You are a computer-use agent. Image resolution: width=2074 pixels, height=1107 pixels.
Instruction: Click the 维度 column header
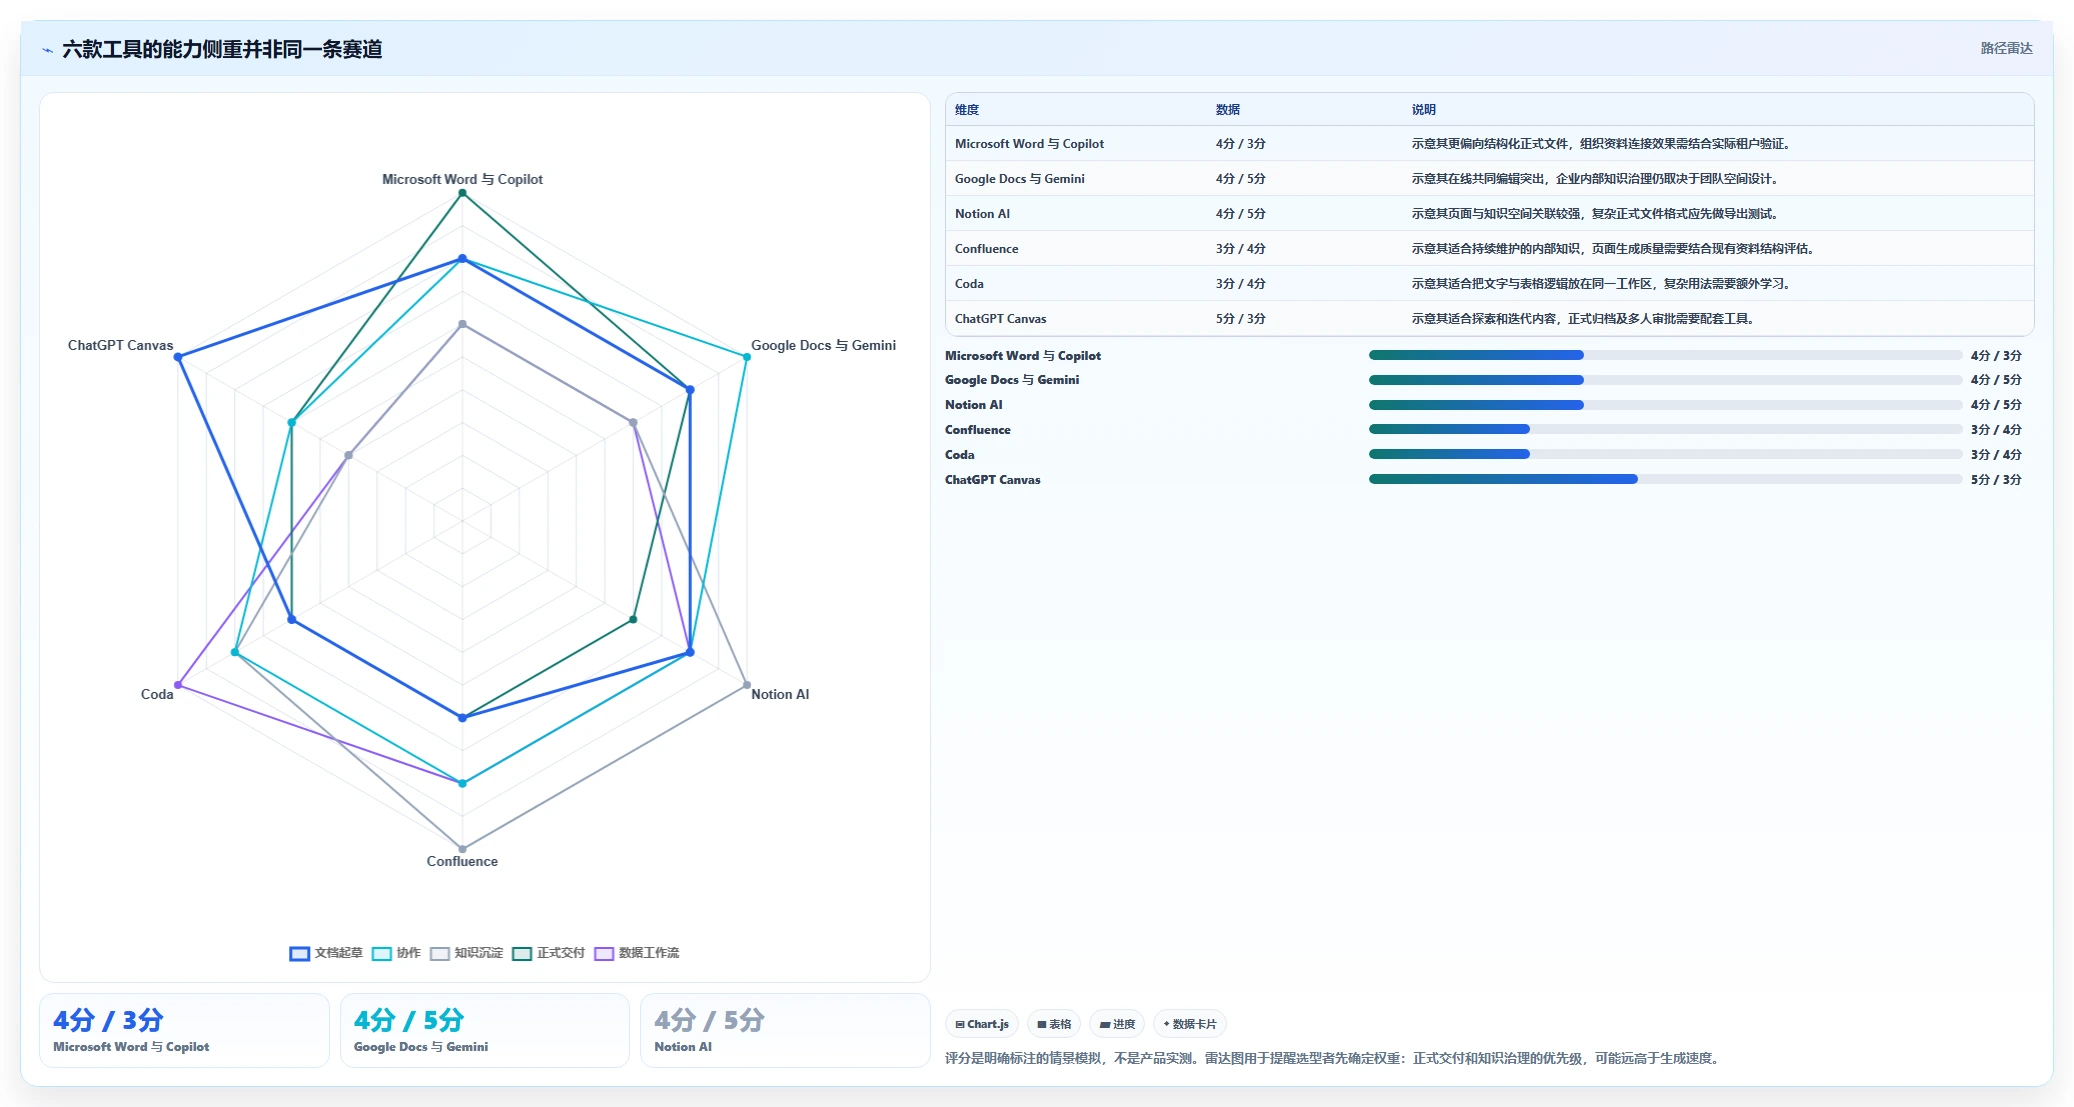click(967, 110)
